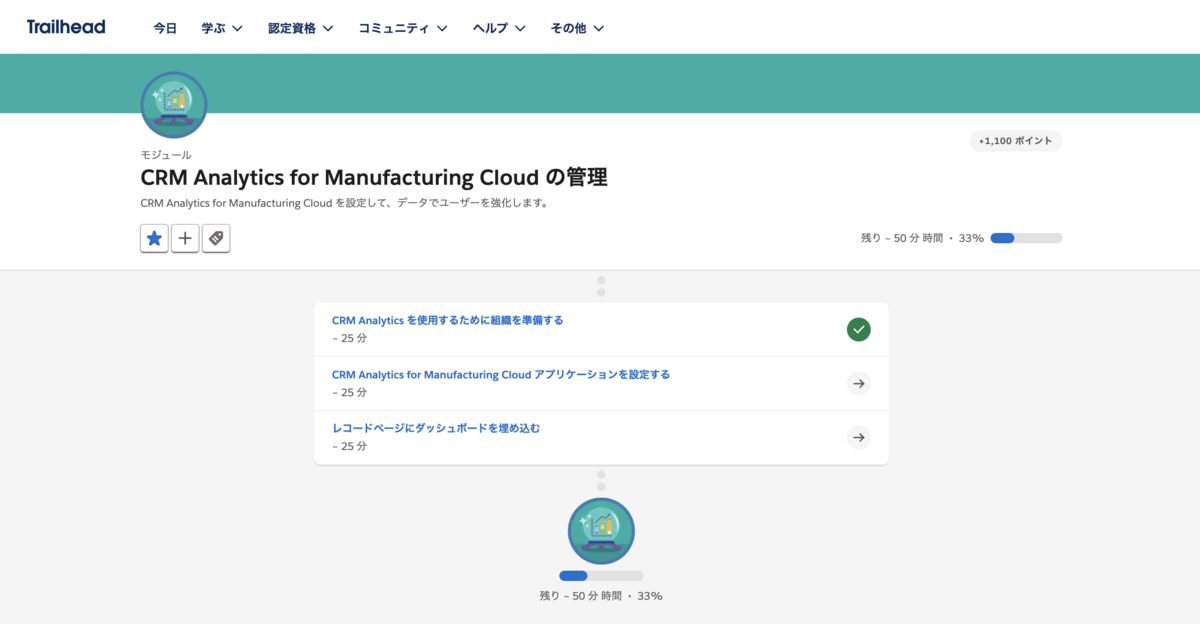Toggle the blue favorite star

coord(153,238)
